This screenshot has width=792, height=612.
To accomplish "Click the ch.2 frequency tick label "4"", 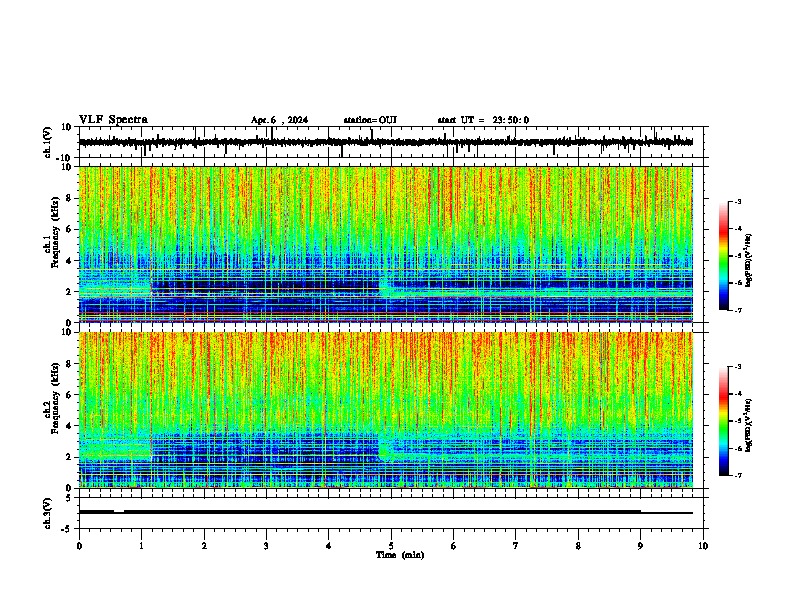I will tap(69, 426).
